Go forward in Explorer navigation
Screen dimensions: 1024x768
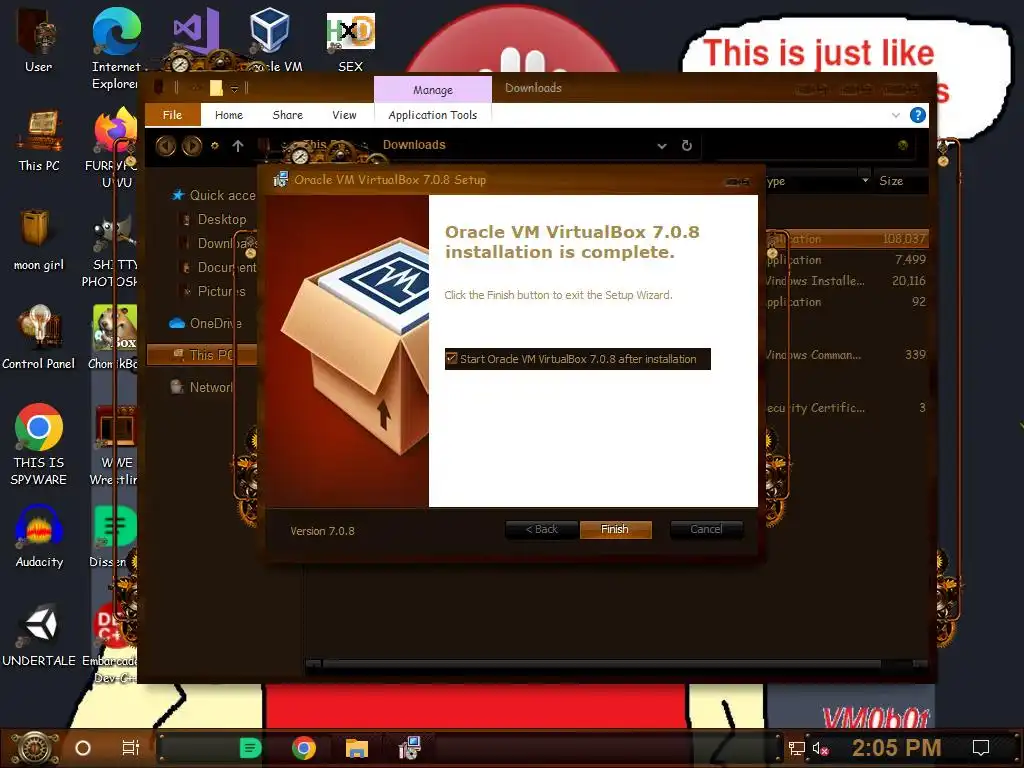coord(192,146)
